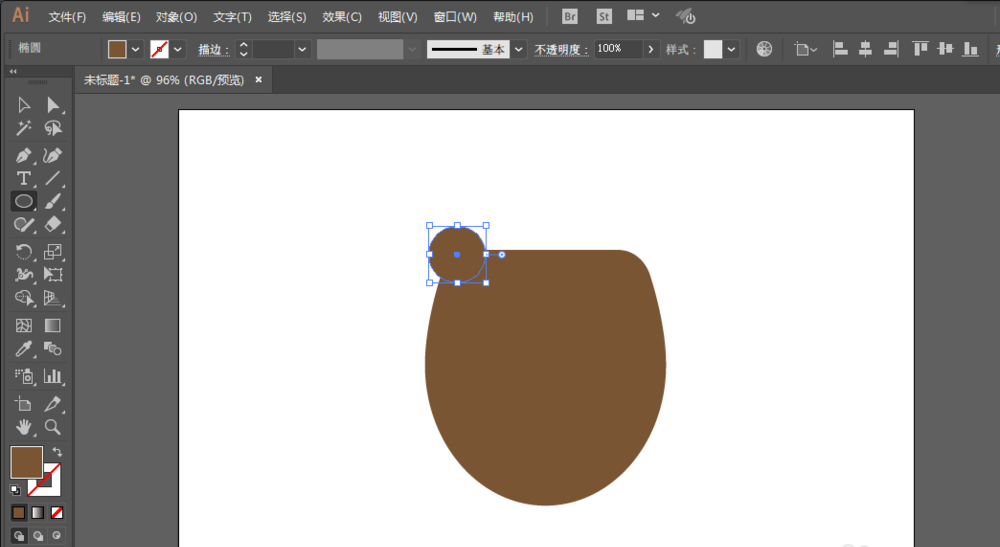Expand the stroke weight dropdown
This screenshot has width=1000, height=547.
coord(302,49)
